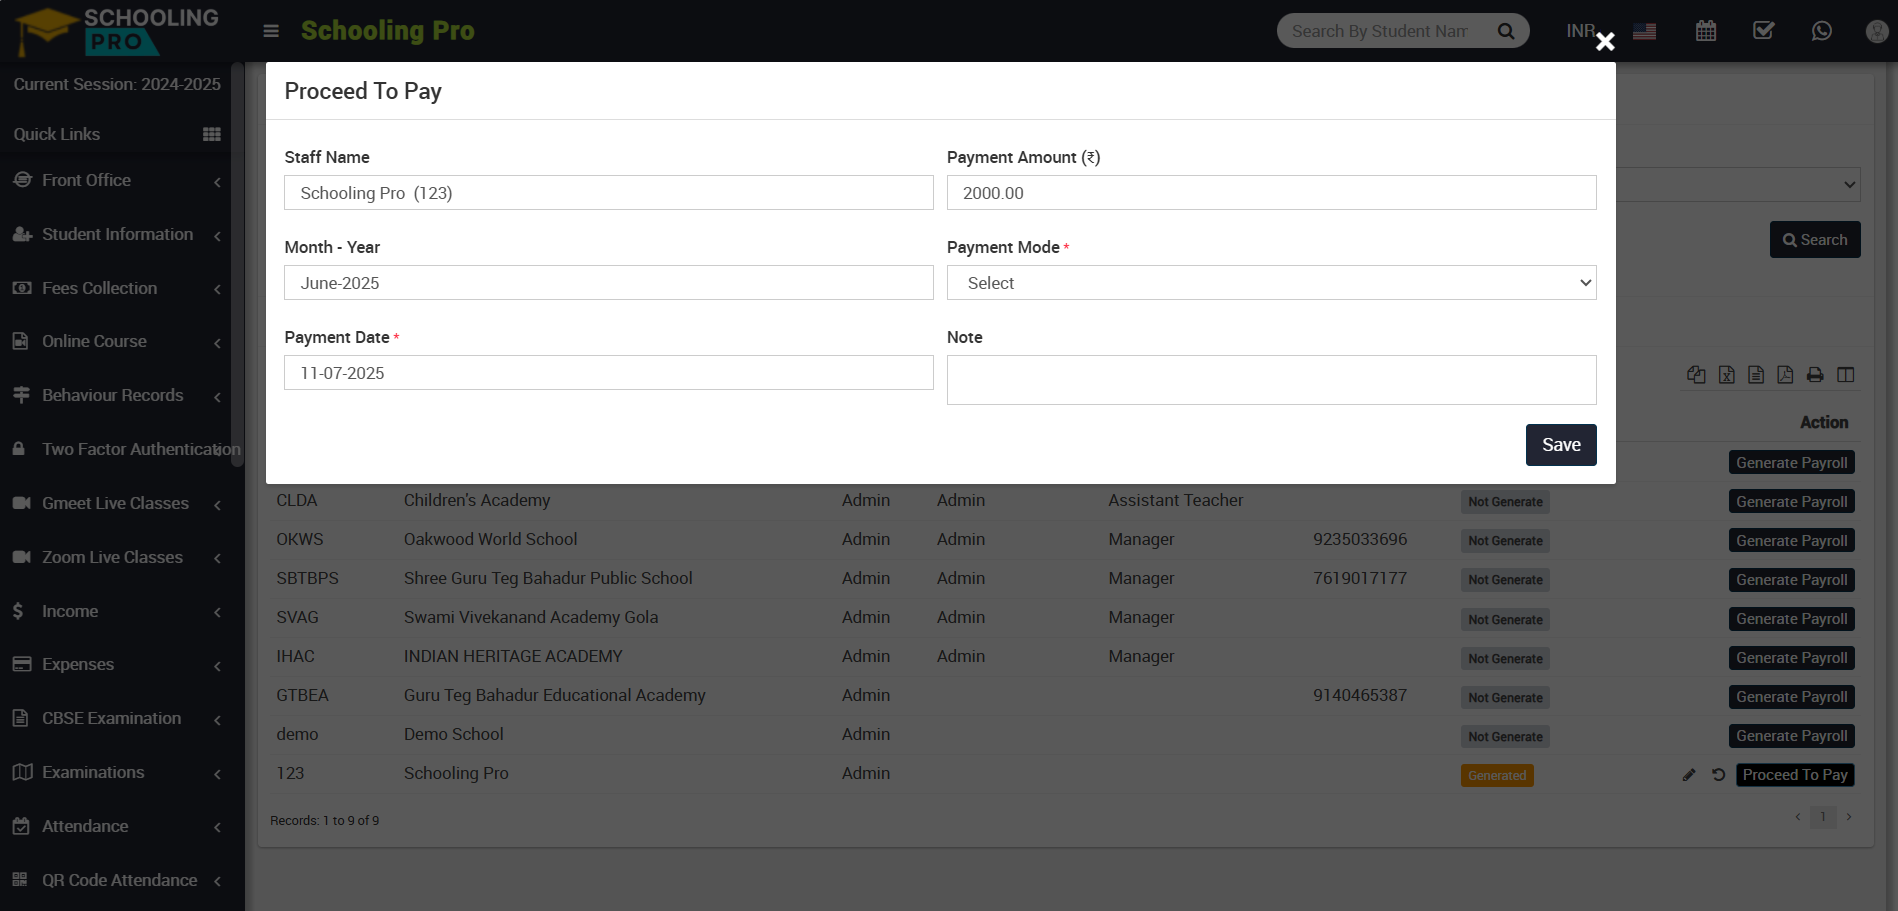Click the Quick Links grid icon
Screen dimensions: 1898x911
tap(212, 134)
